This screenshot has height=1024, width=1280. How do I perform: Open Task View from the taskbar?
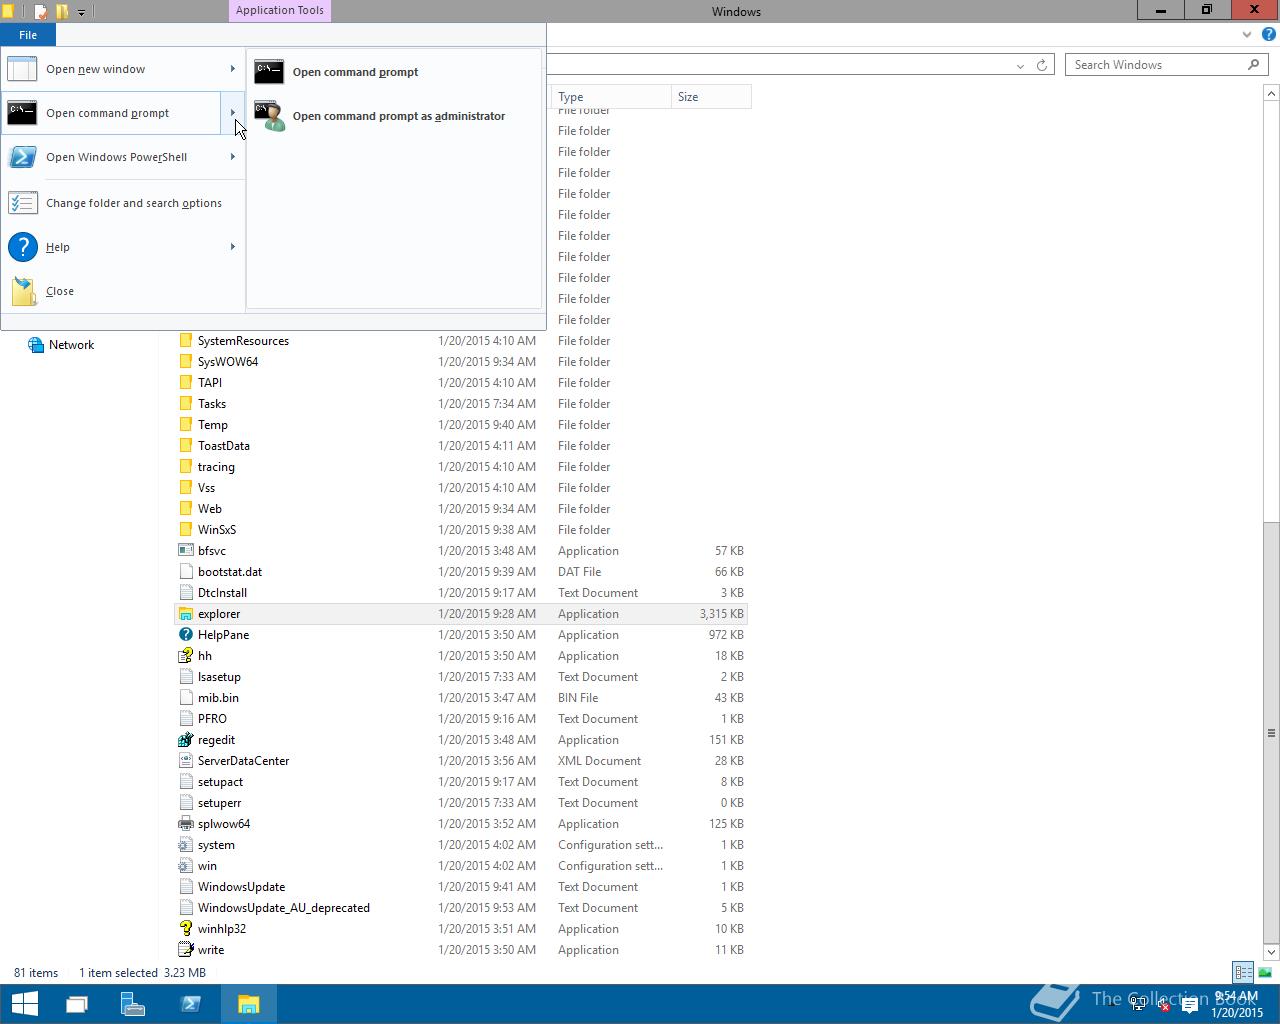coord(77,1003)
